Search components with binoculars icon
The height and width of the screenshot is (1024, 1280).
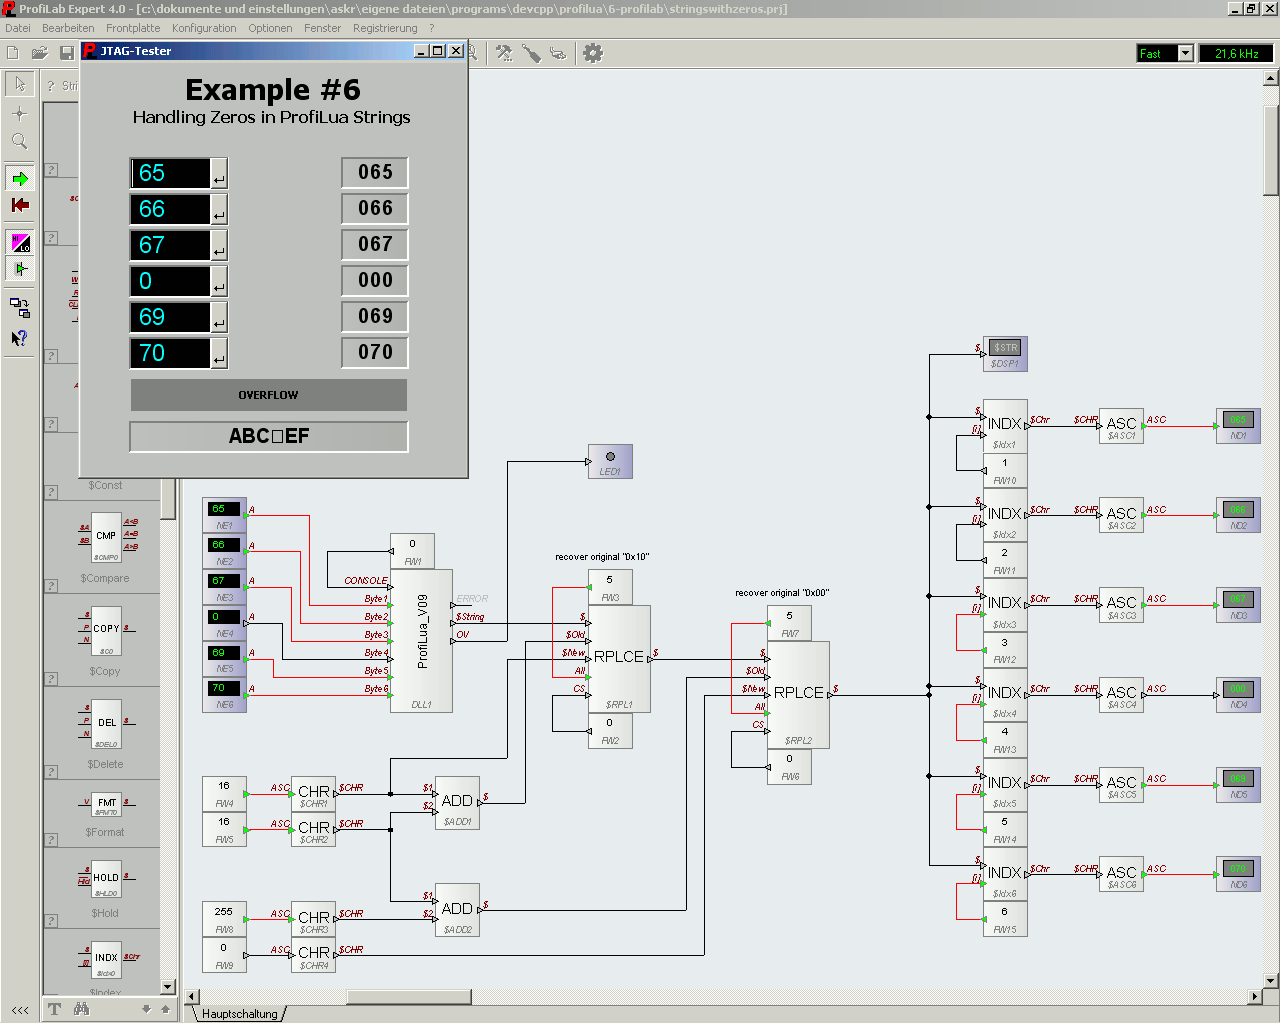click(x=81, y=1009)
